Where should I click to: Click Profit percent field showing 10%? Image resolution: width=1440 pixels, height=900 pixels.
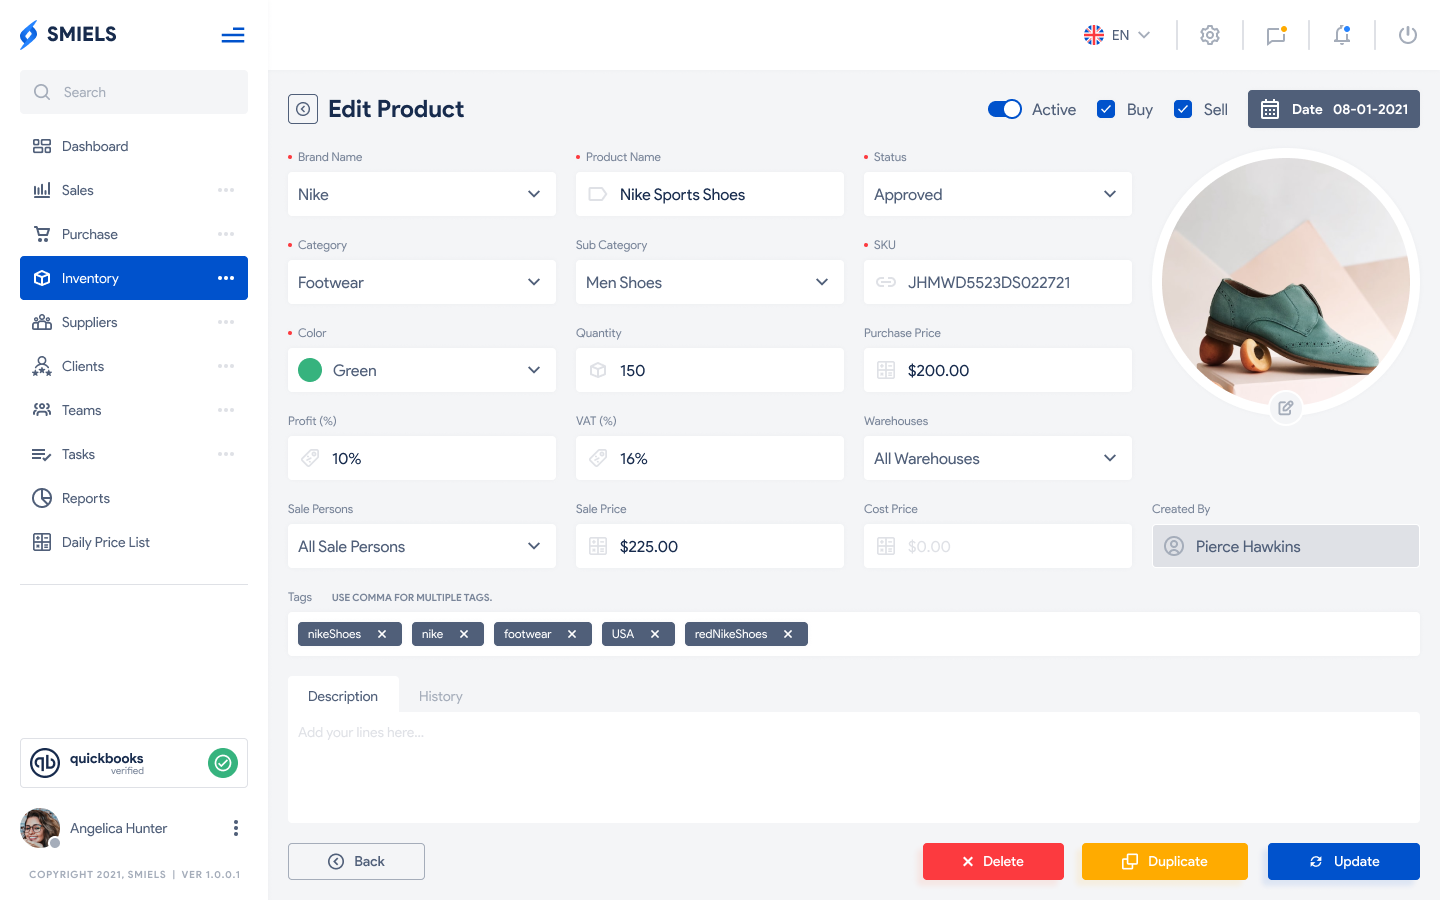[422, 458]
